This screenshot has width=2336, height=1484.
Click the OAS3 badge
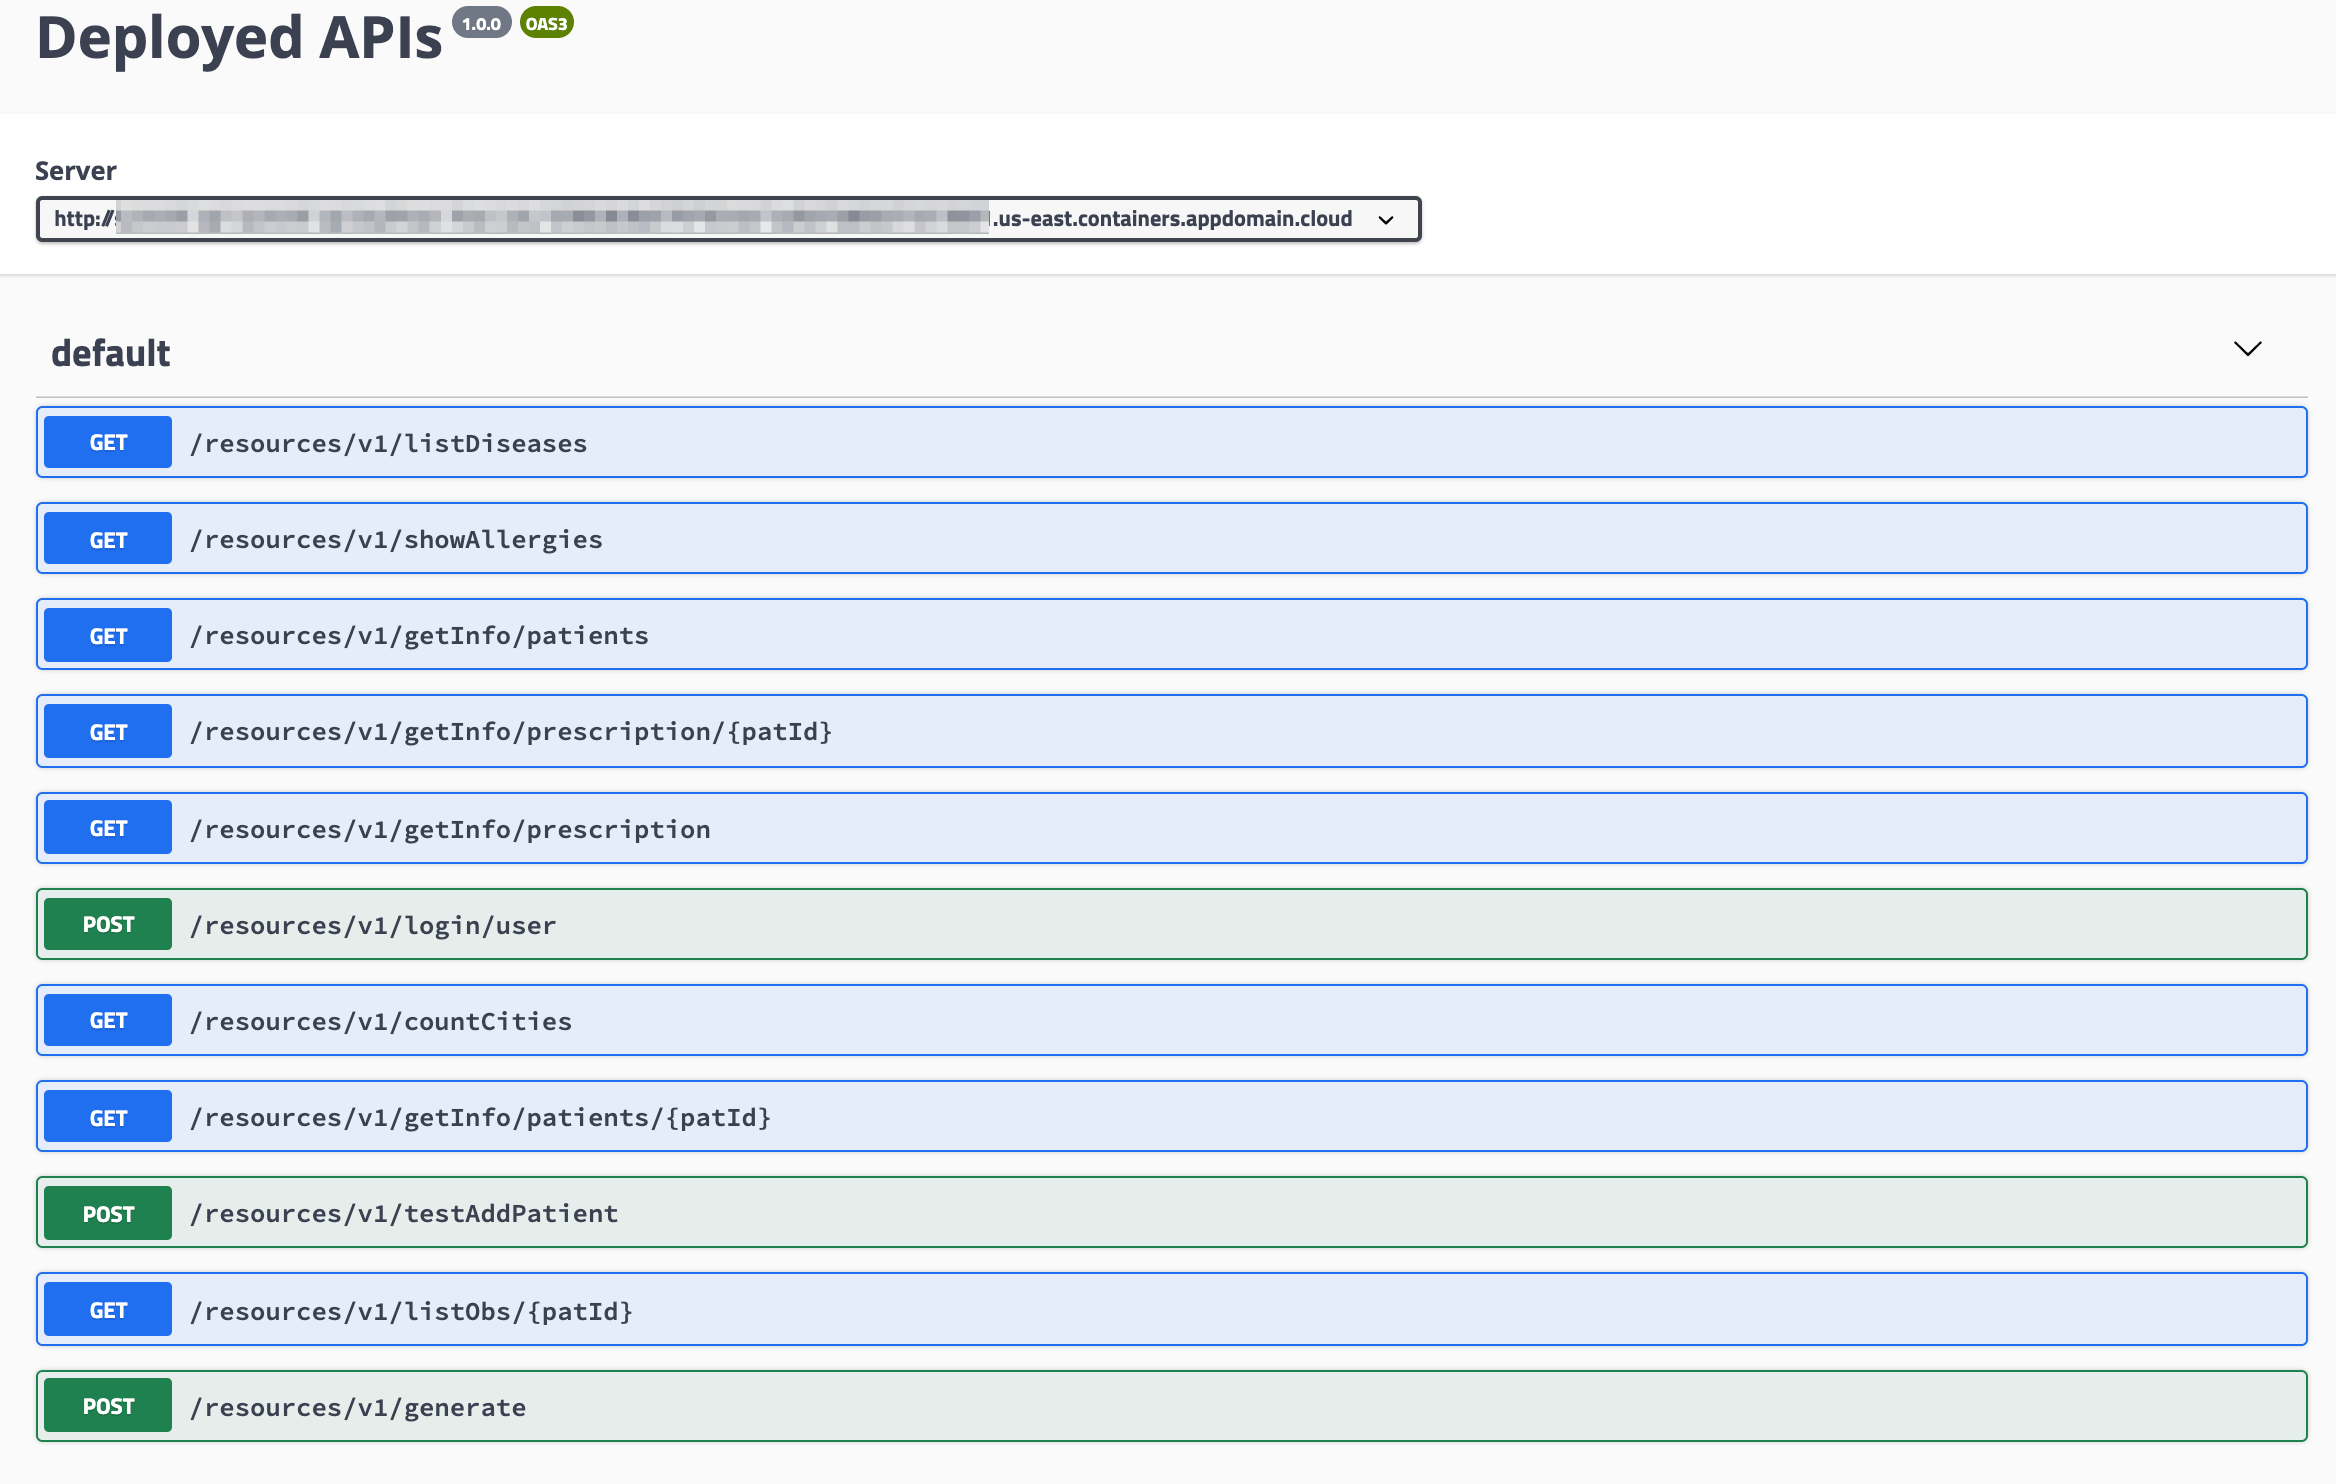(546, 23)
